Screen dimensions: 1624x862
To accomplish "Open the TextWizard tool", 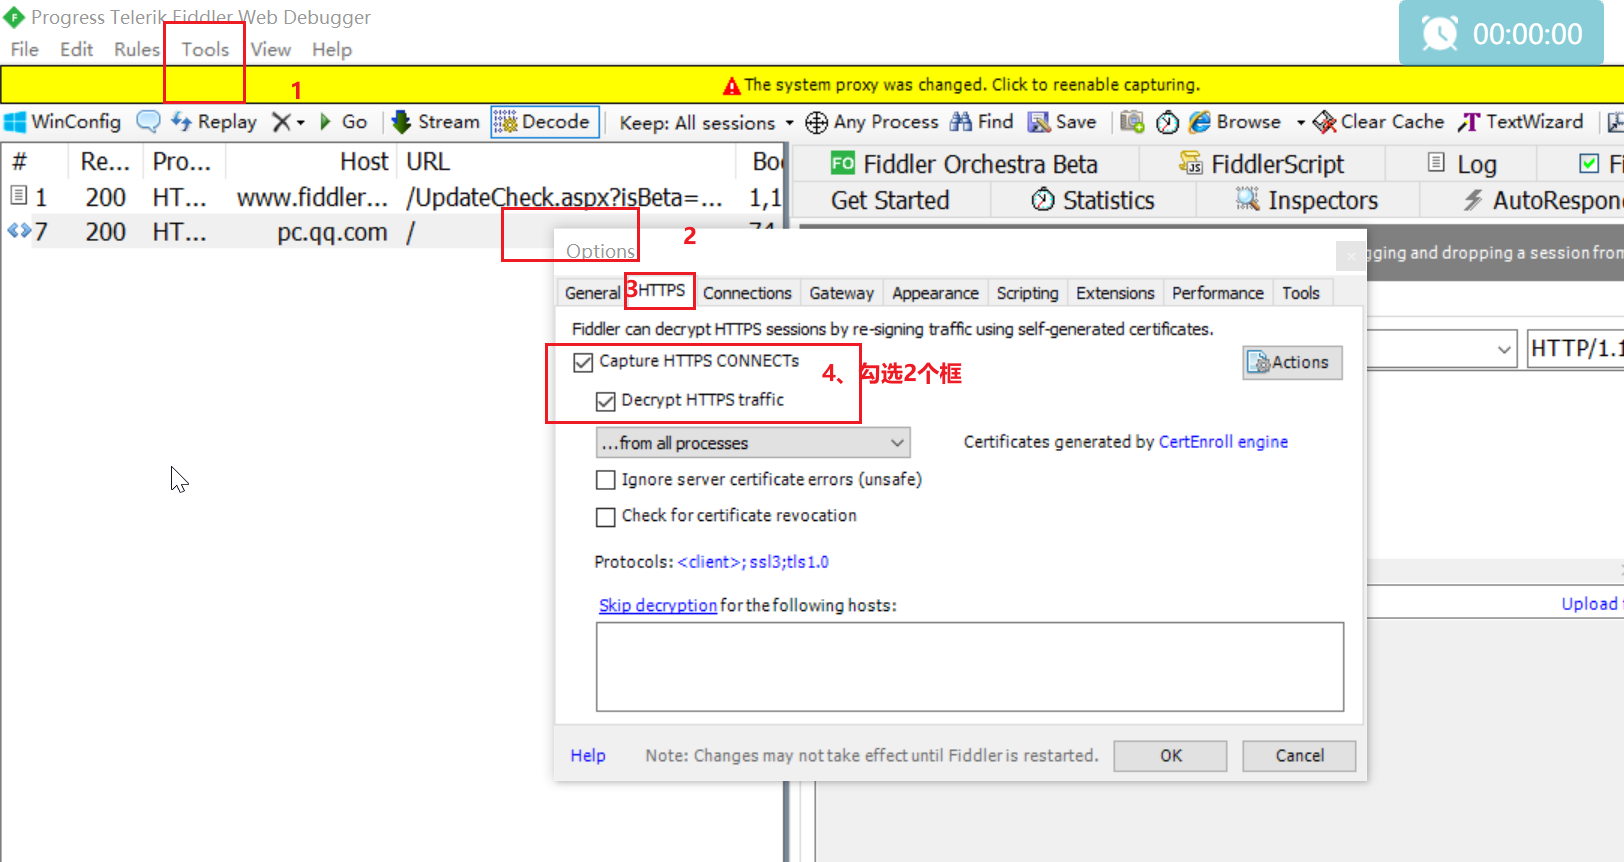I will coord(1520,122).
